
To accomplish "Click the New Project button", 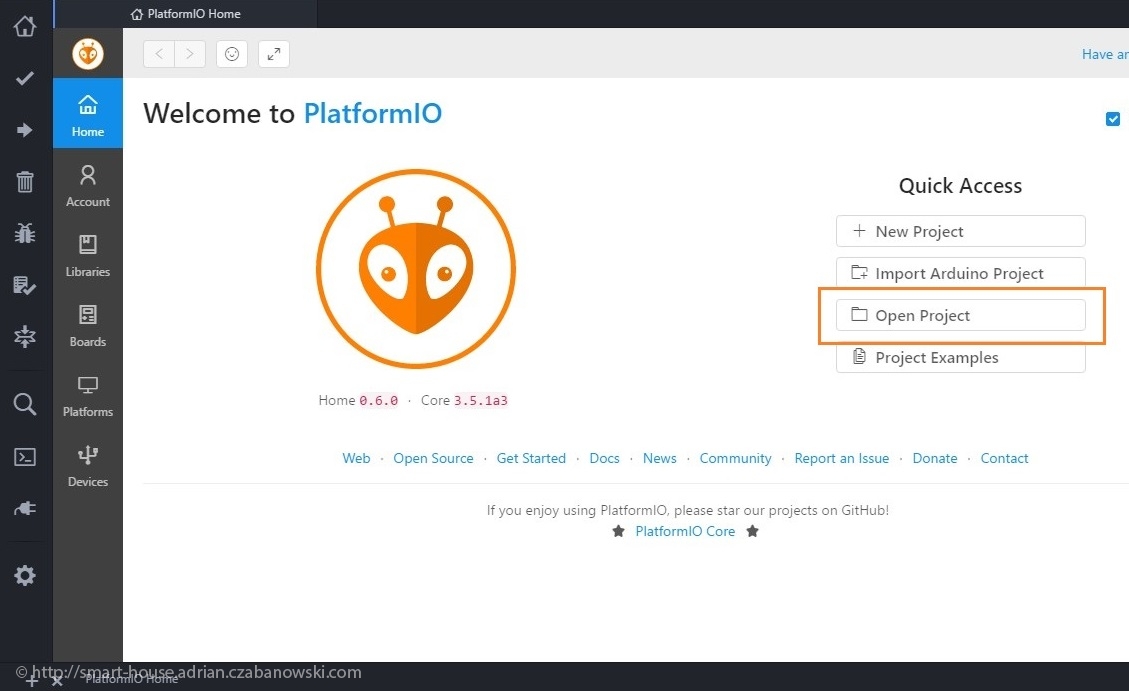I will point(961,231).
